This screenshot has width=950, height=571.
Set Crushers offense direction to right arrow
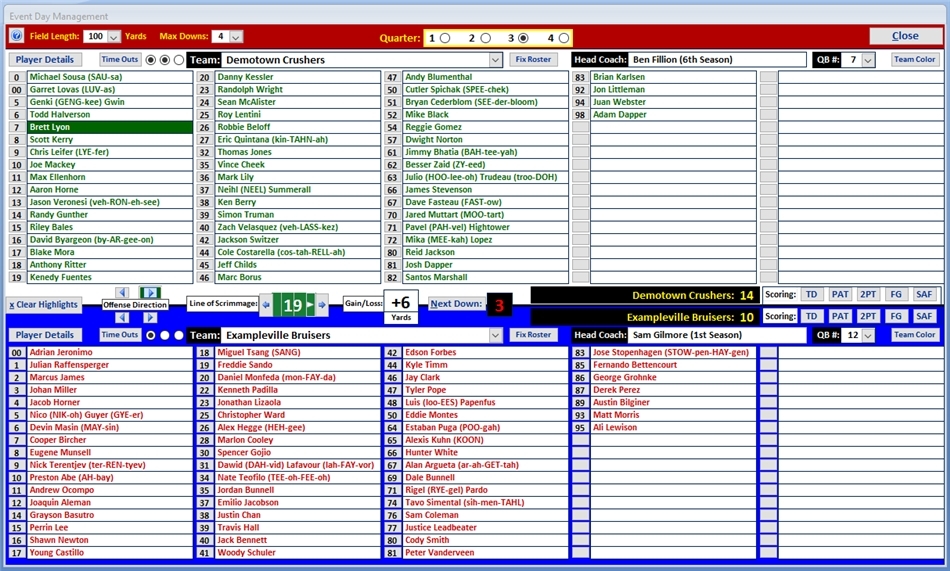tap(150, 292)
